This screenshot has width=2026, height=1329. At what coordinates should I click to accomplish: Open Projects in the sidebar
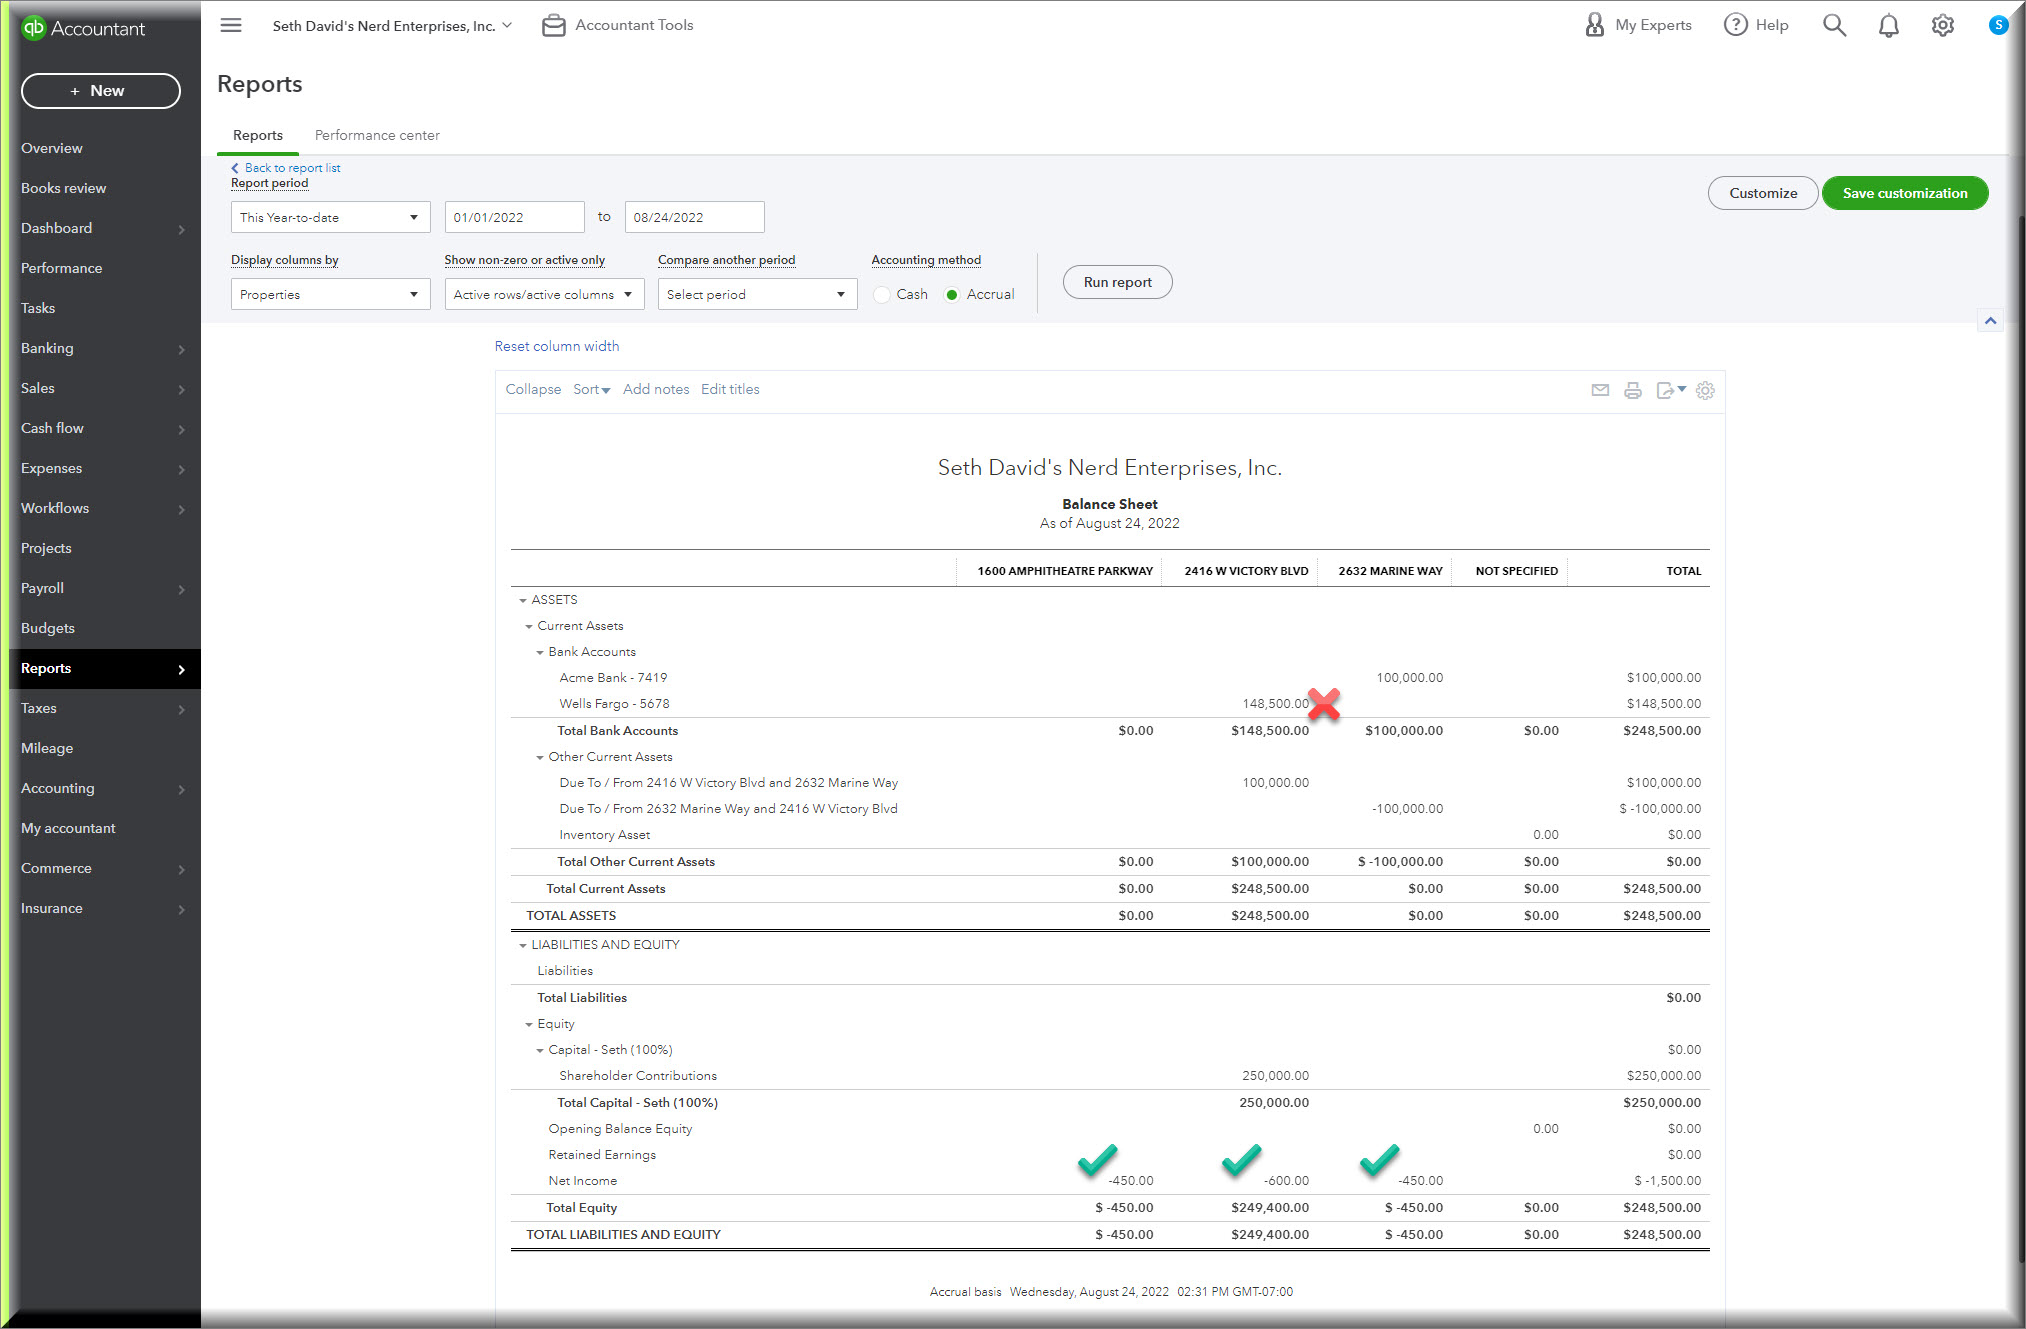(x=46, y=548)
